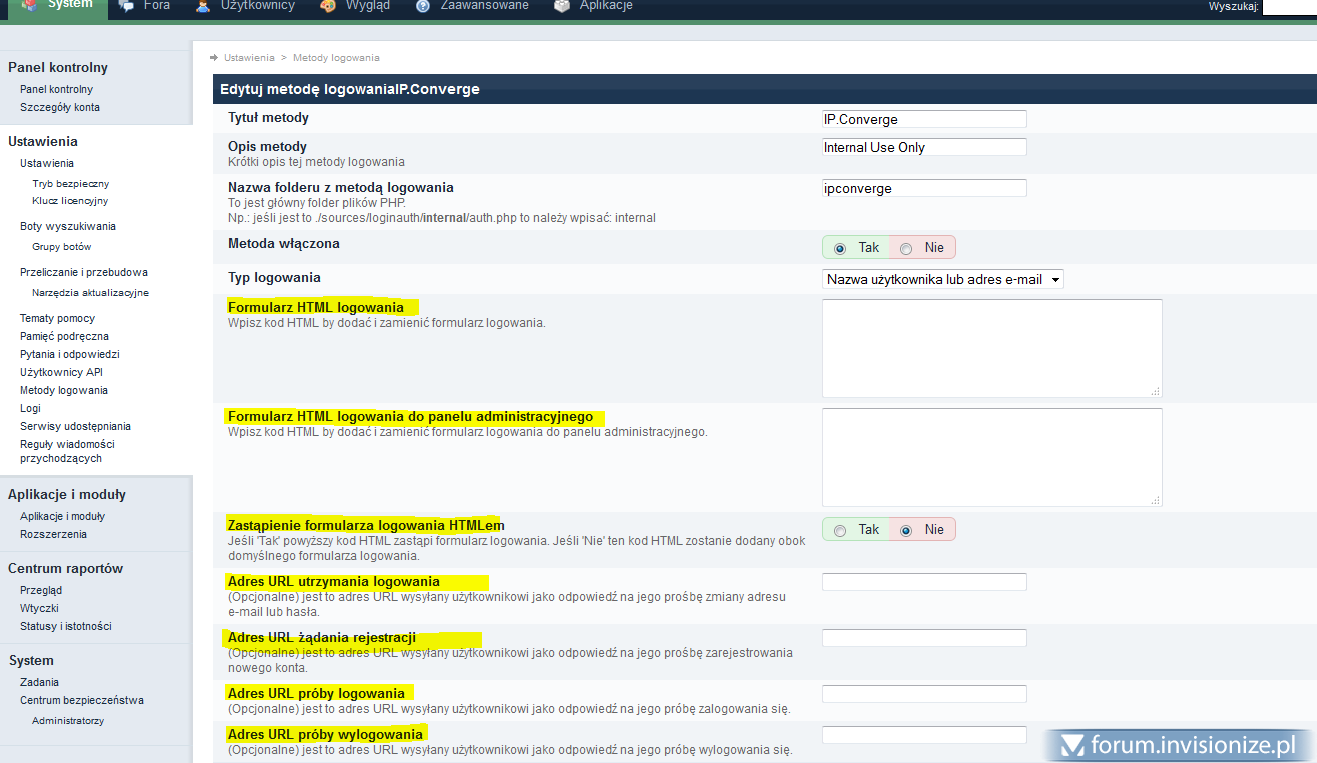Open Centrum bezpieczeństwa sidebar link

[82, 700]
